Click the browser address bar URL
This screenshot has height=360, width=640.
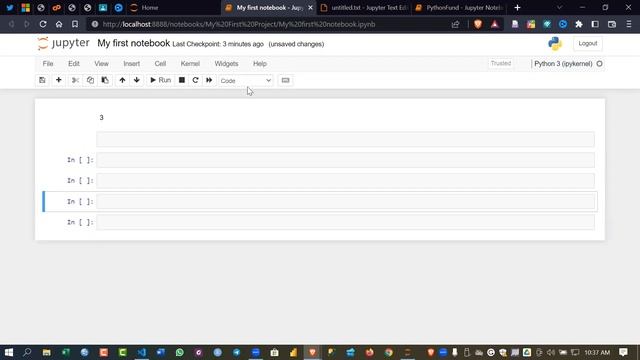[x=239, y=24]
